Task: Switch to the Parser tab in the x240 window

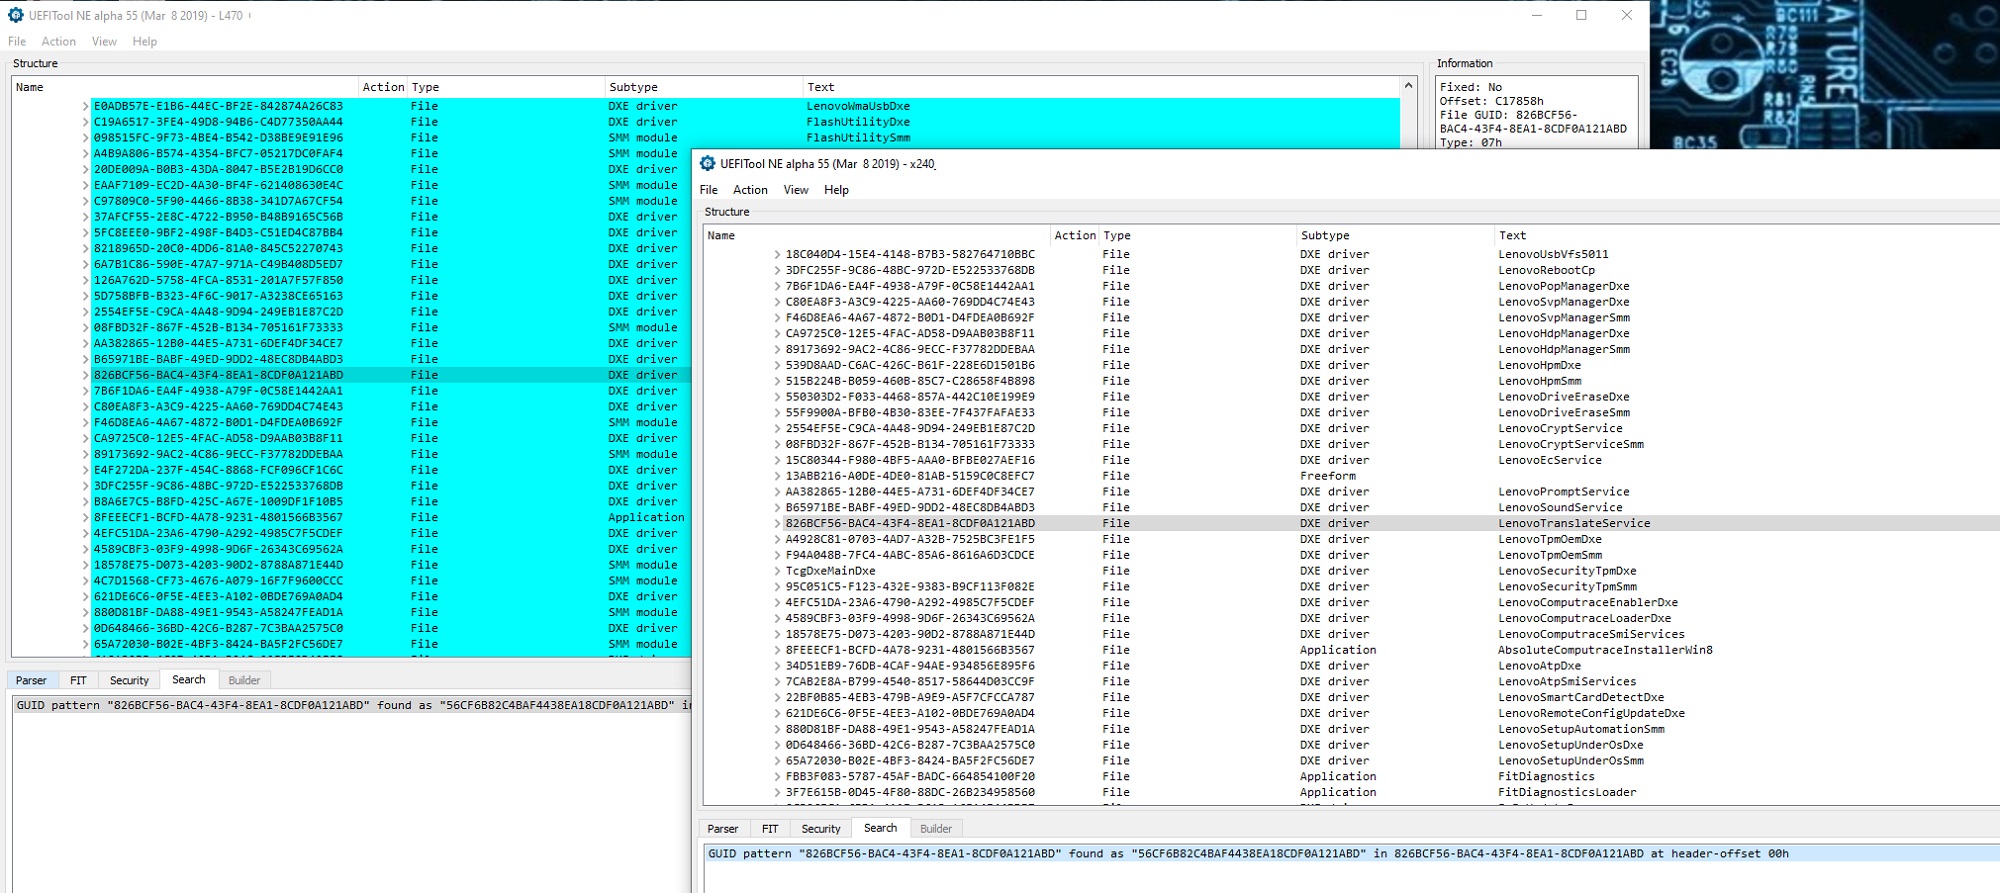Action: pyautogui.click(x=723, y=829)
